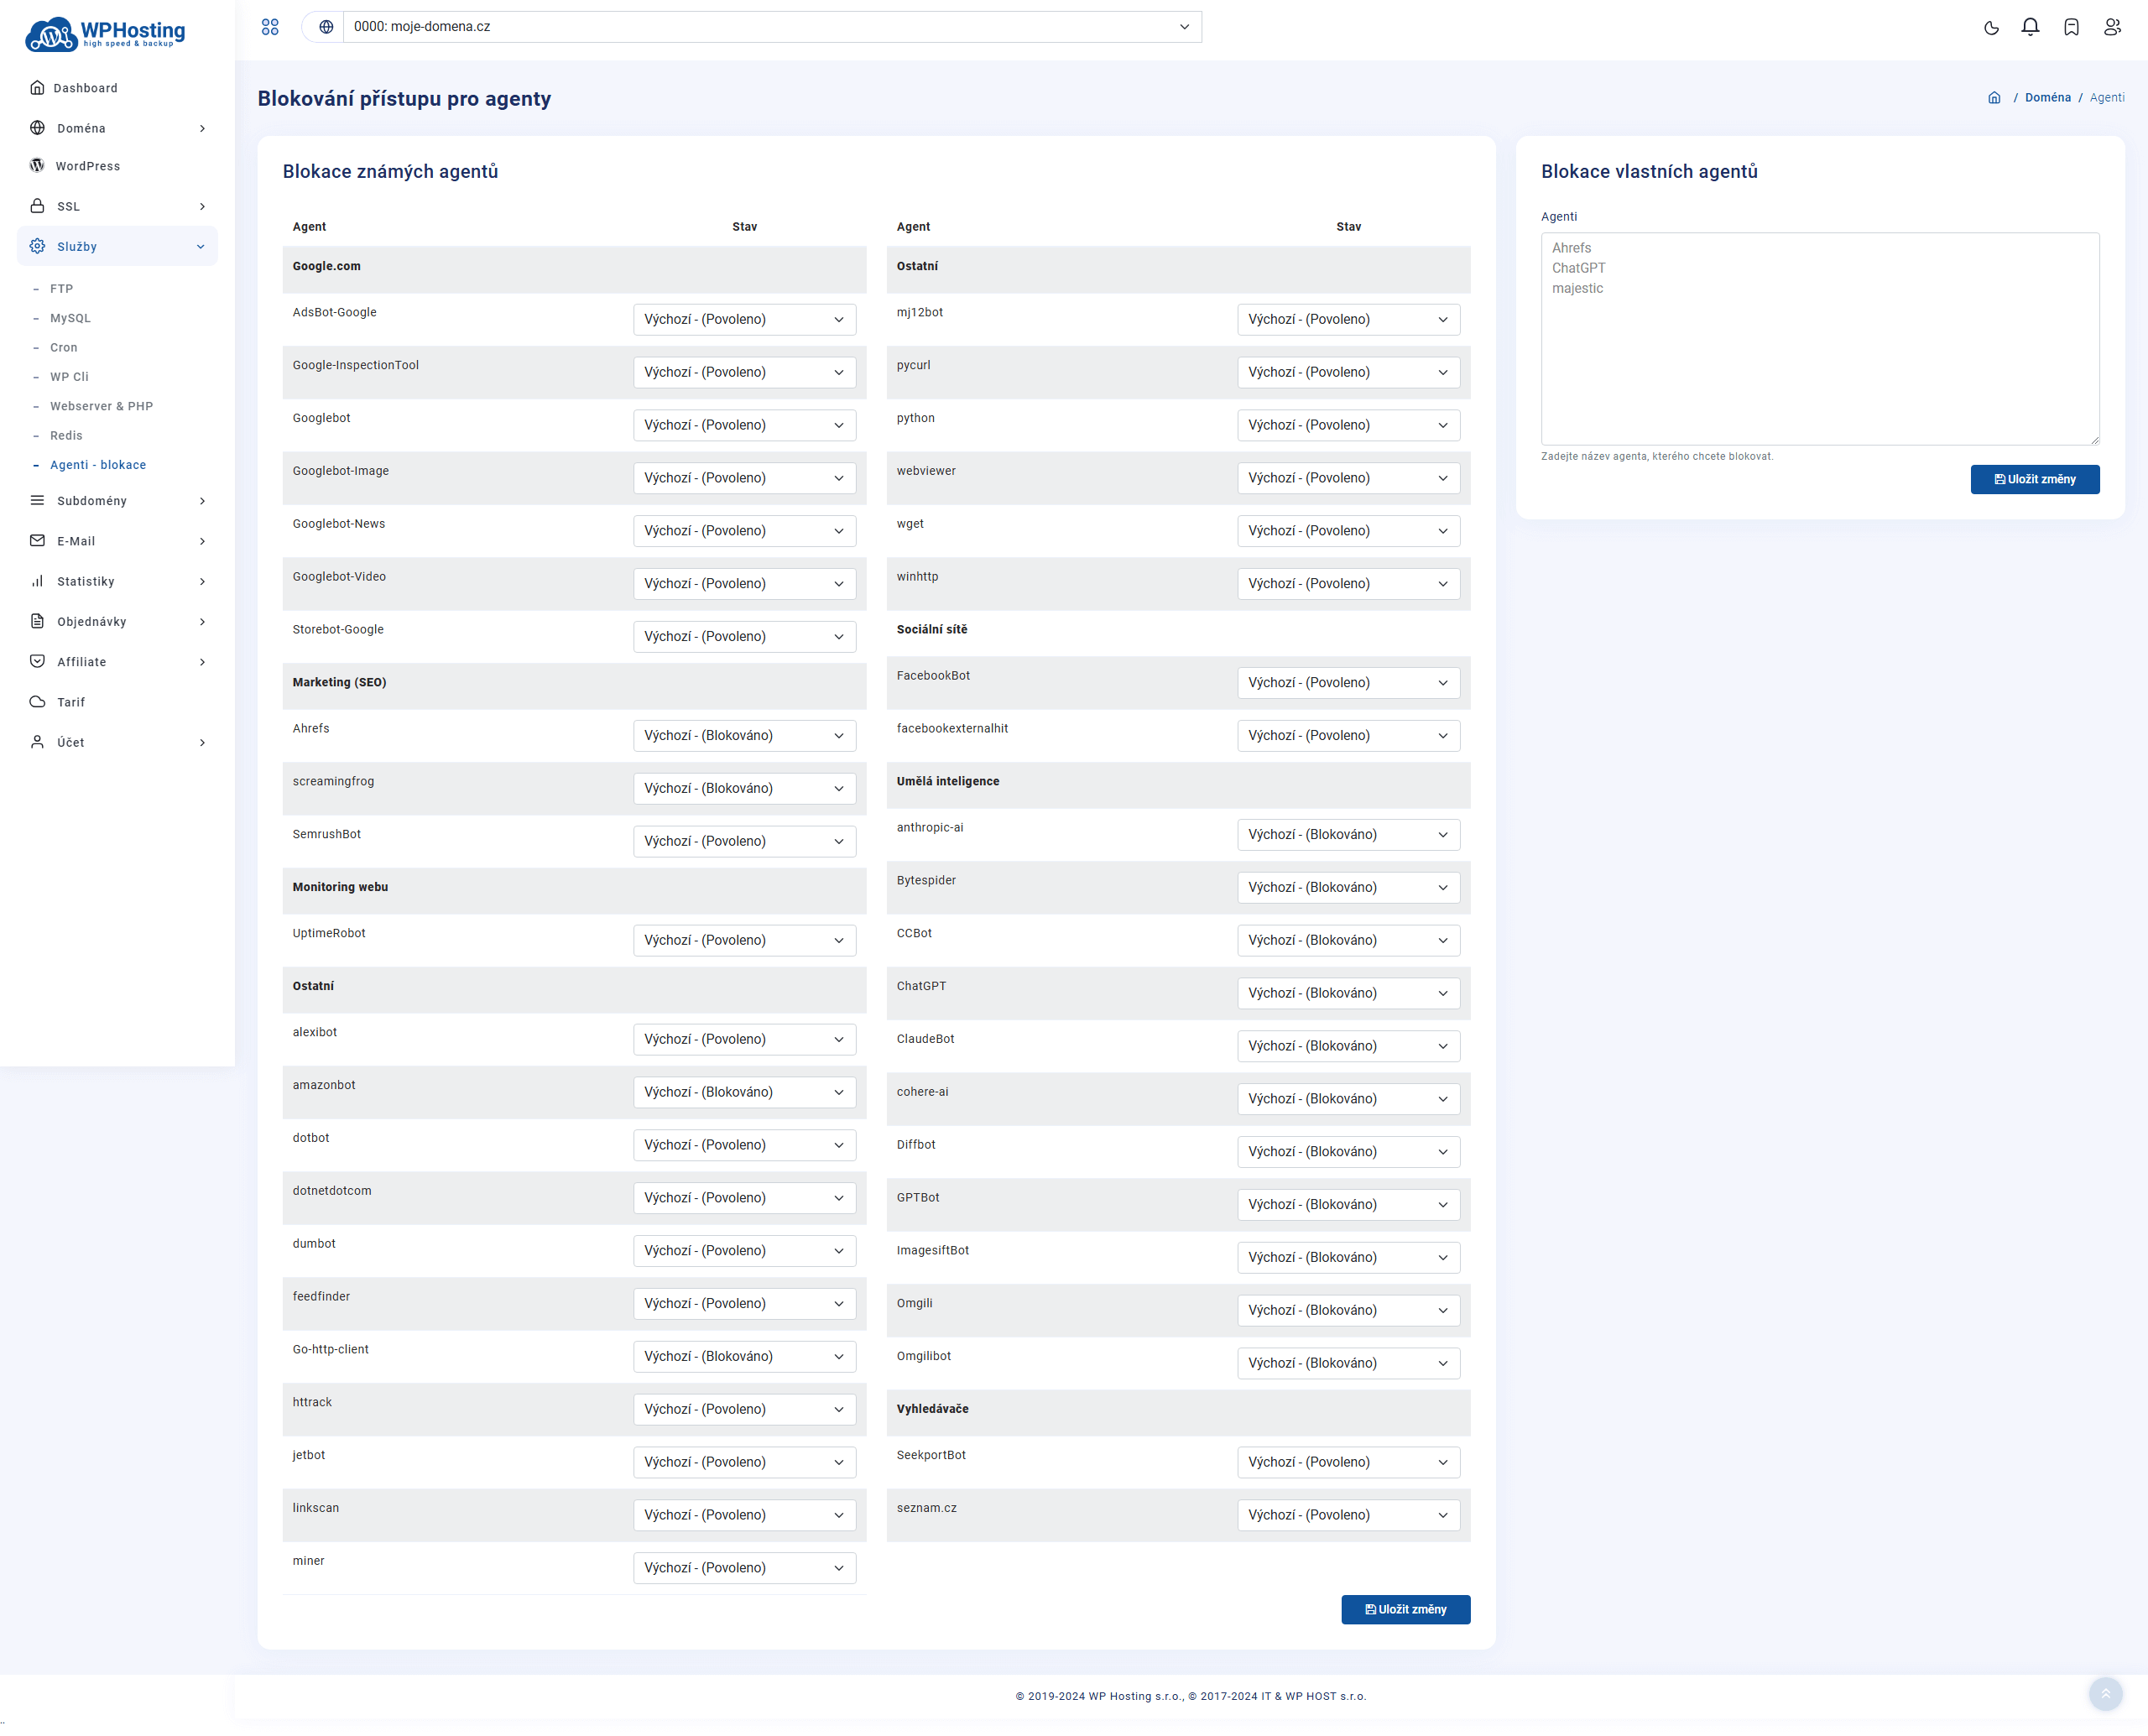
Task: Expand the Doména menu chevron
Action: point(202,128)
